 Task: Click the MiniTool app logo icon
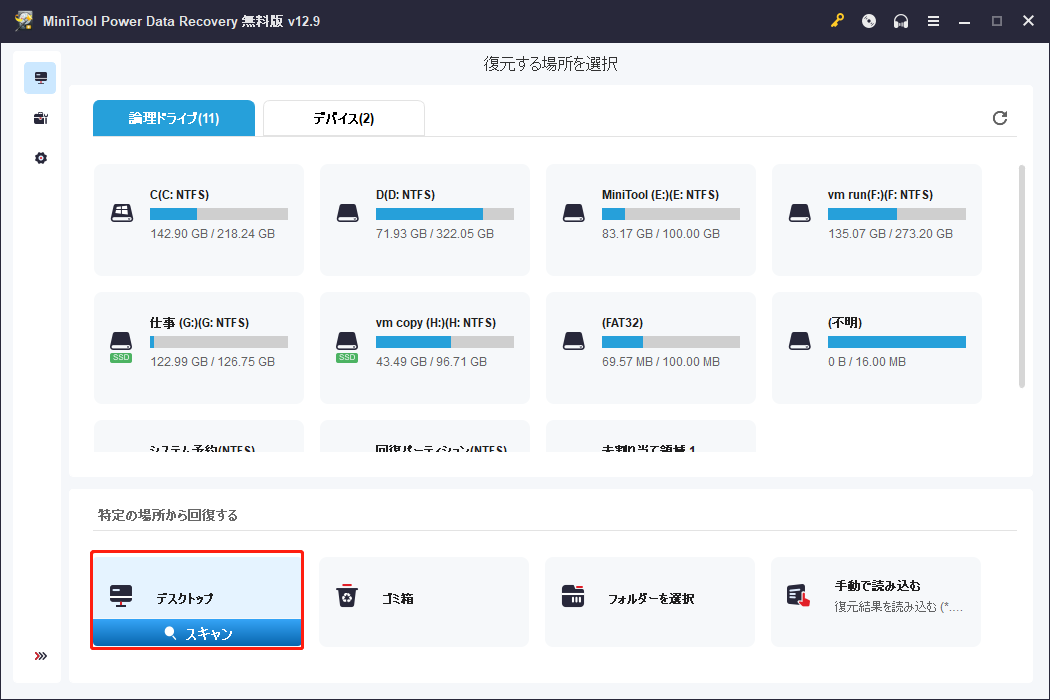tap(24, 21)
